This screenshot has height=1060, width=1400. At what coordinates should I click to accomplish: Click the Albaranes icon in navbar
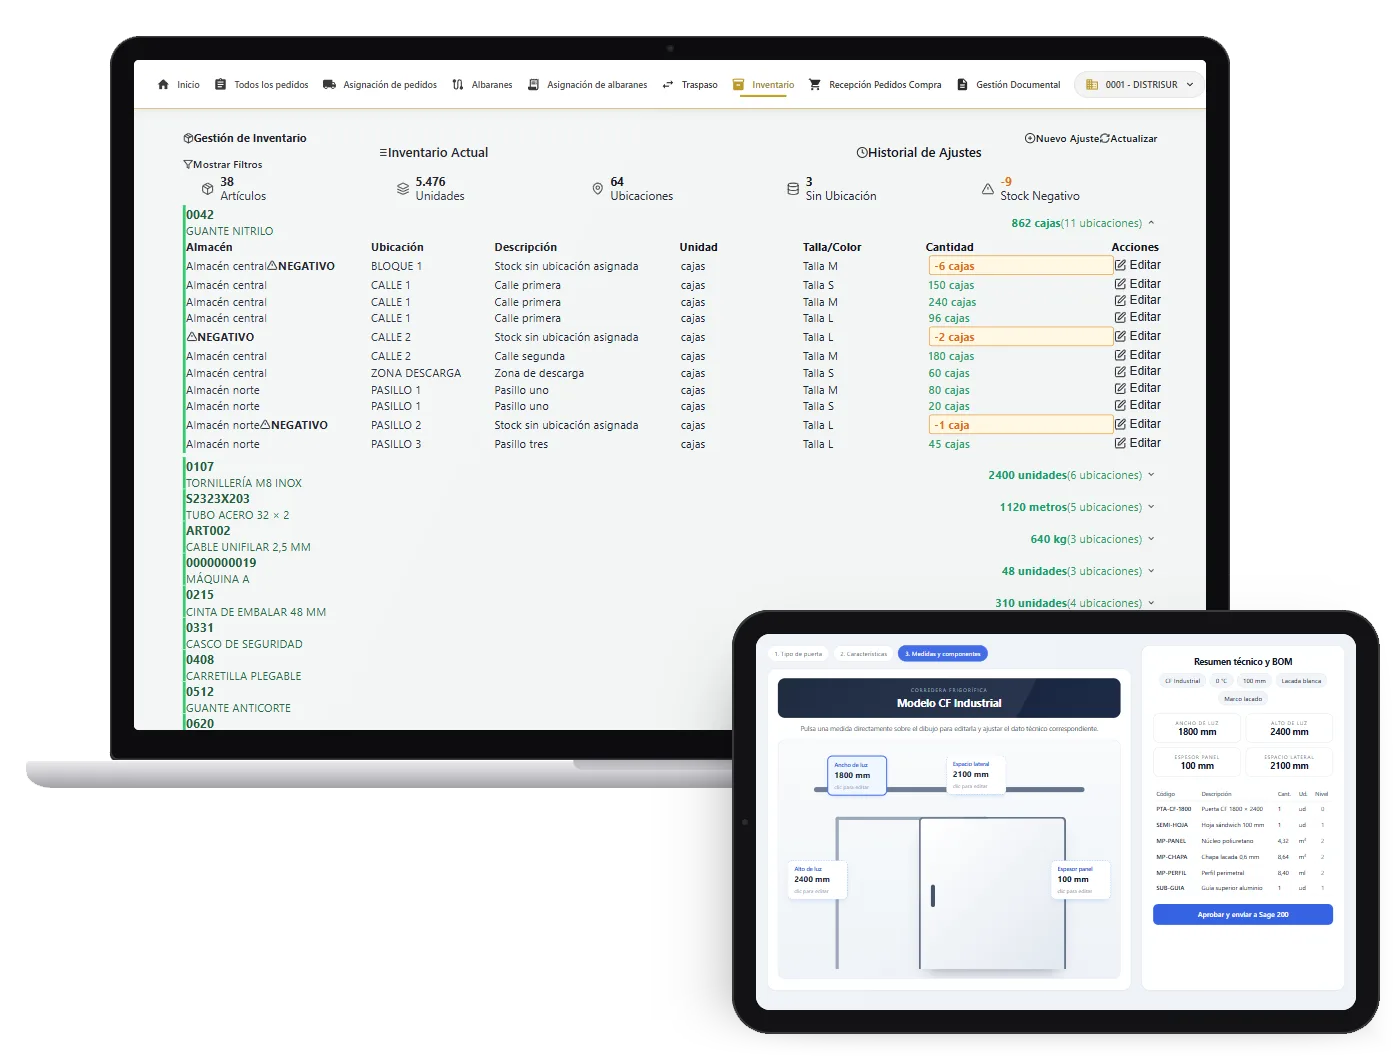coord(458,85)
